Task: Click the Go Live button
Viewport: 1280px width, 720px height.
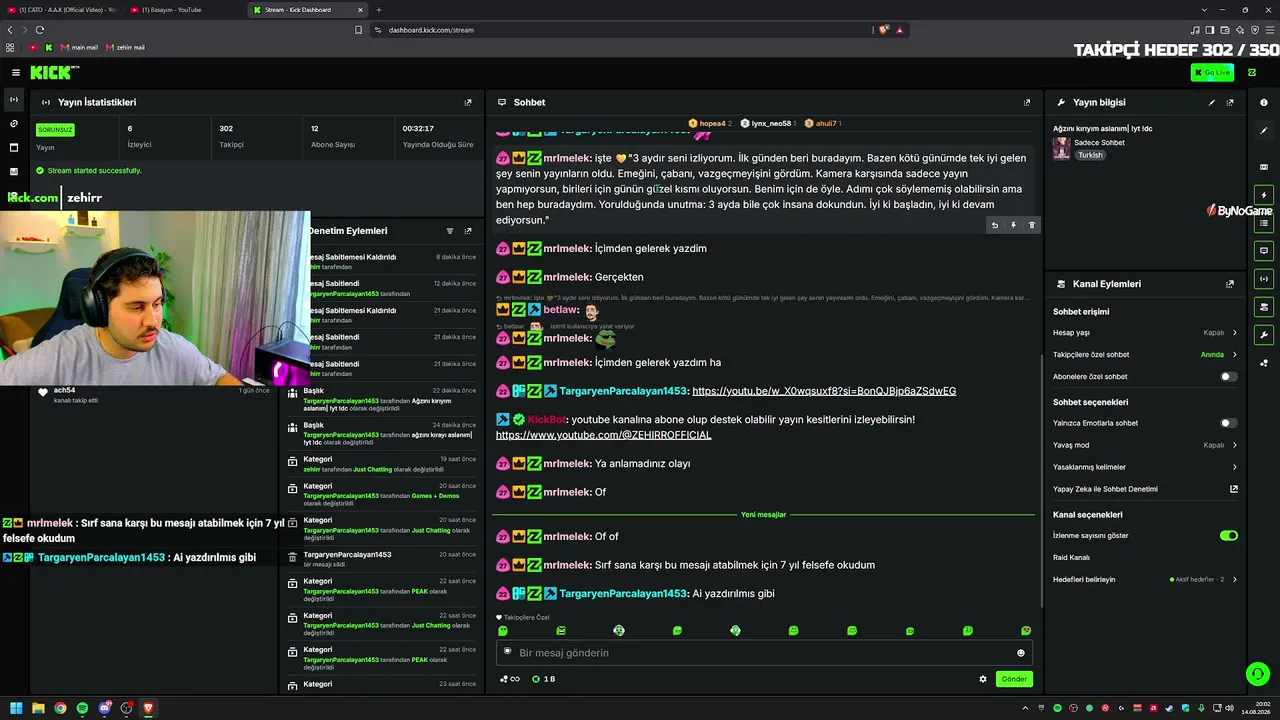Action: [1212, 72]
